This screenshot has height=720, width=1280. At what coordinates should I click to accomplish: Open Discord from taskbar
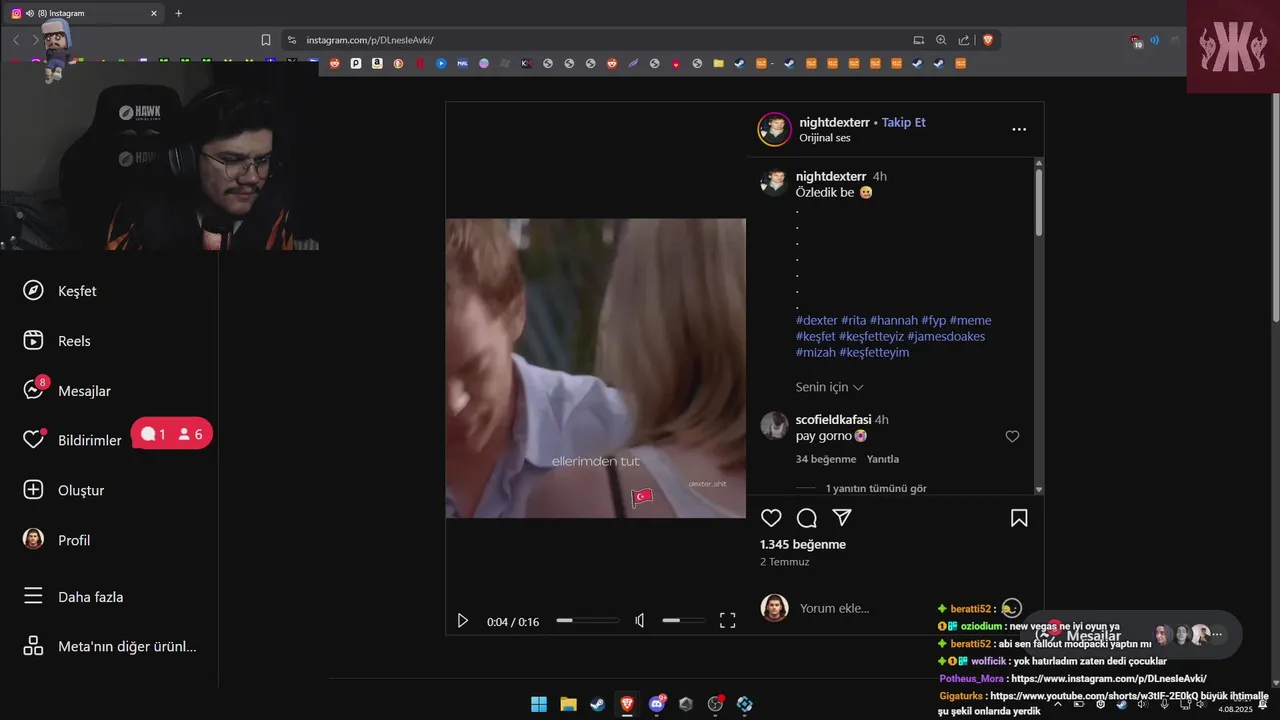point(657,704)
